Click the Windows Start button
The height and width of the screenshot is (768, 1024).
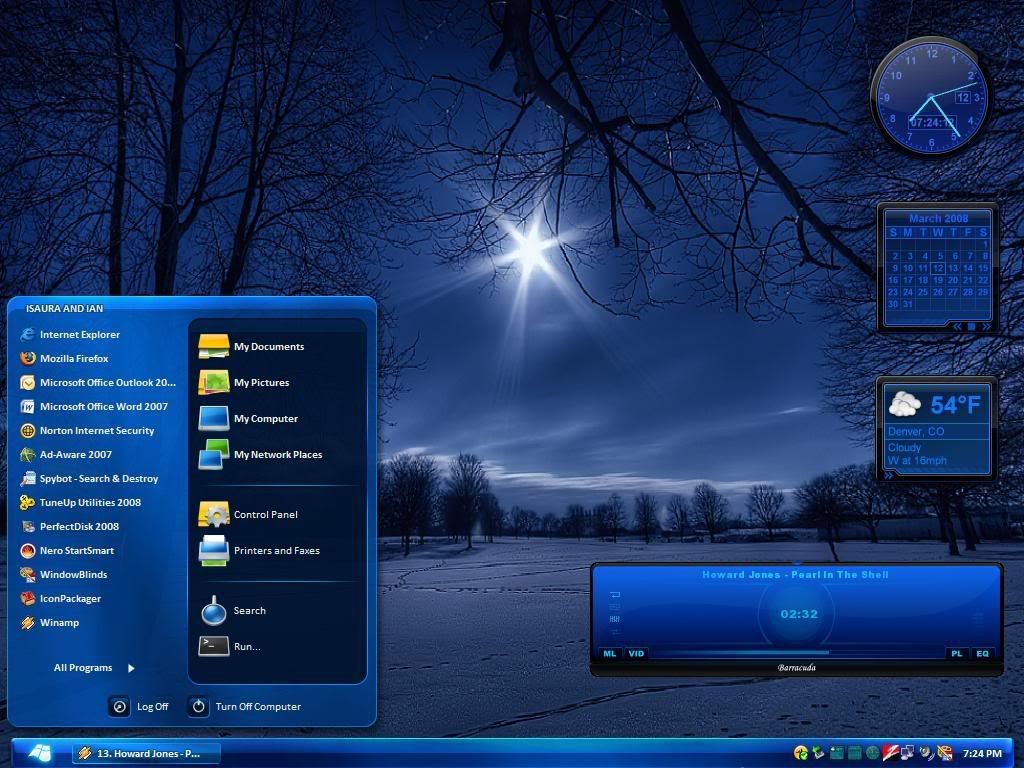[x=40, y=753]
